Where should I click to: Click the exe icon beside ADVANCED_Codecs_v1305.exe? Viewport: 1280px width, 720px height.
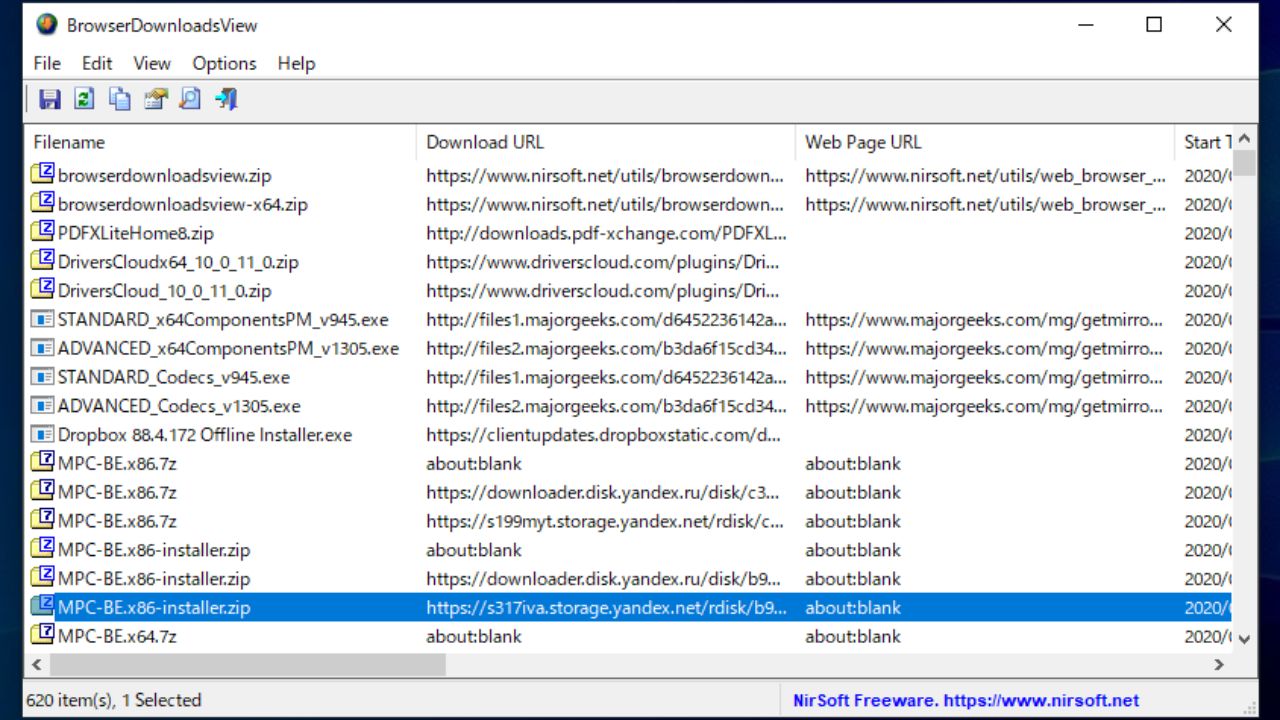click(x=42, y=406)
